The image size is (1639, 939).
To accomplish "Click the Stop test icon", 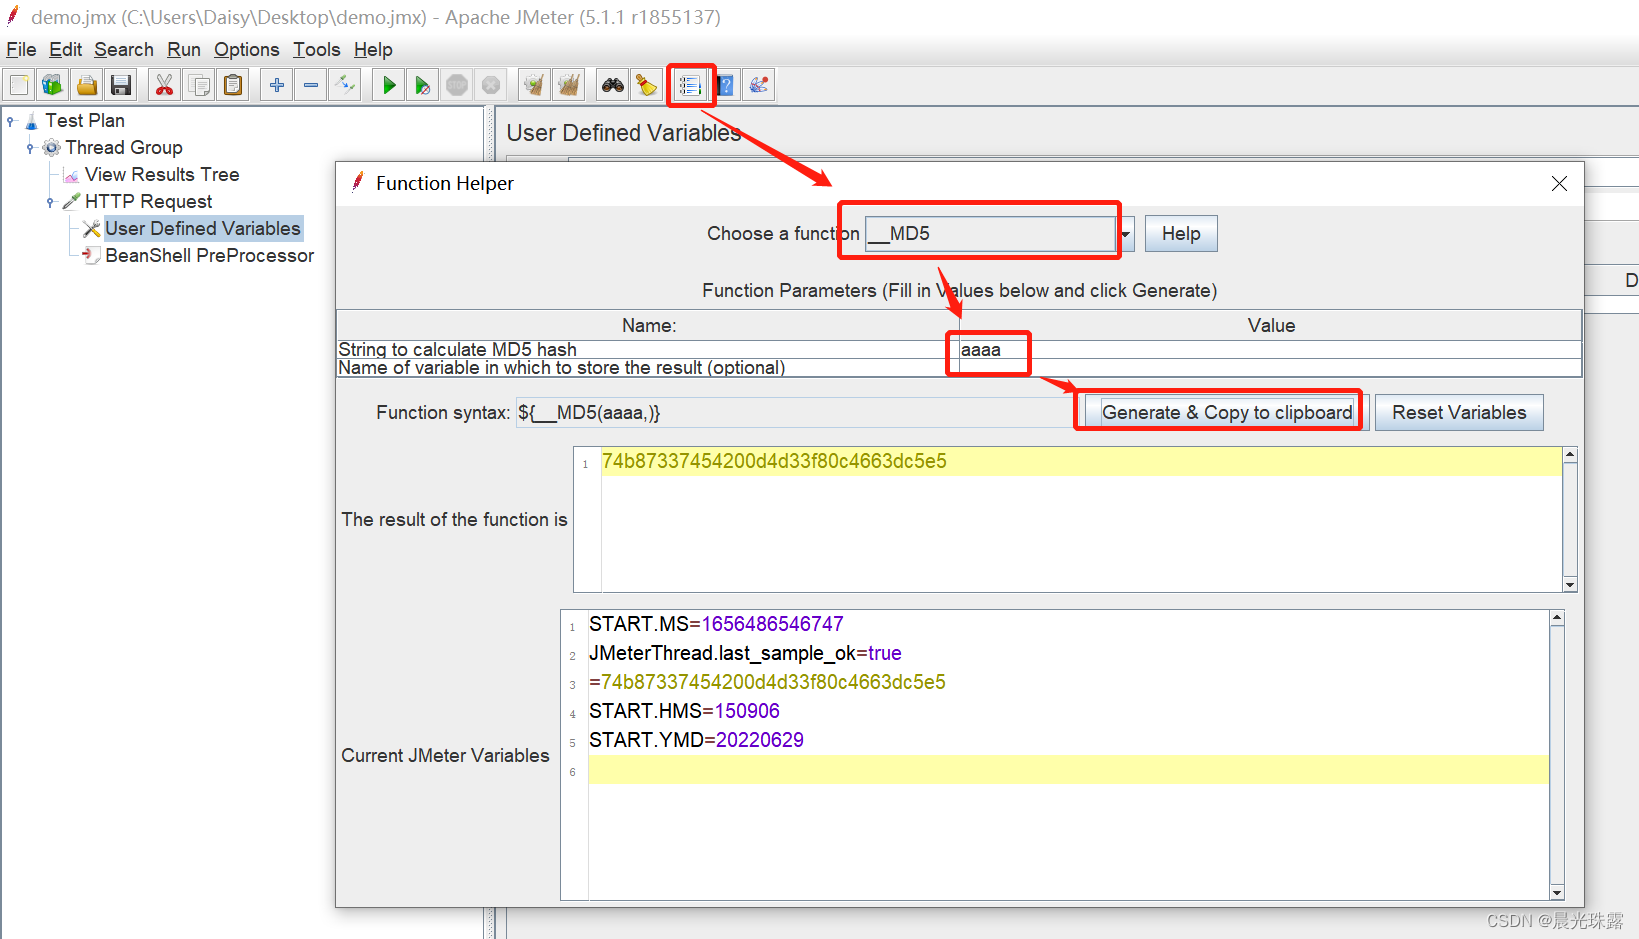I will 457,84.
